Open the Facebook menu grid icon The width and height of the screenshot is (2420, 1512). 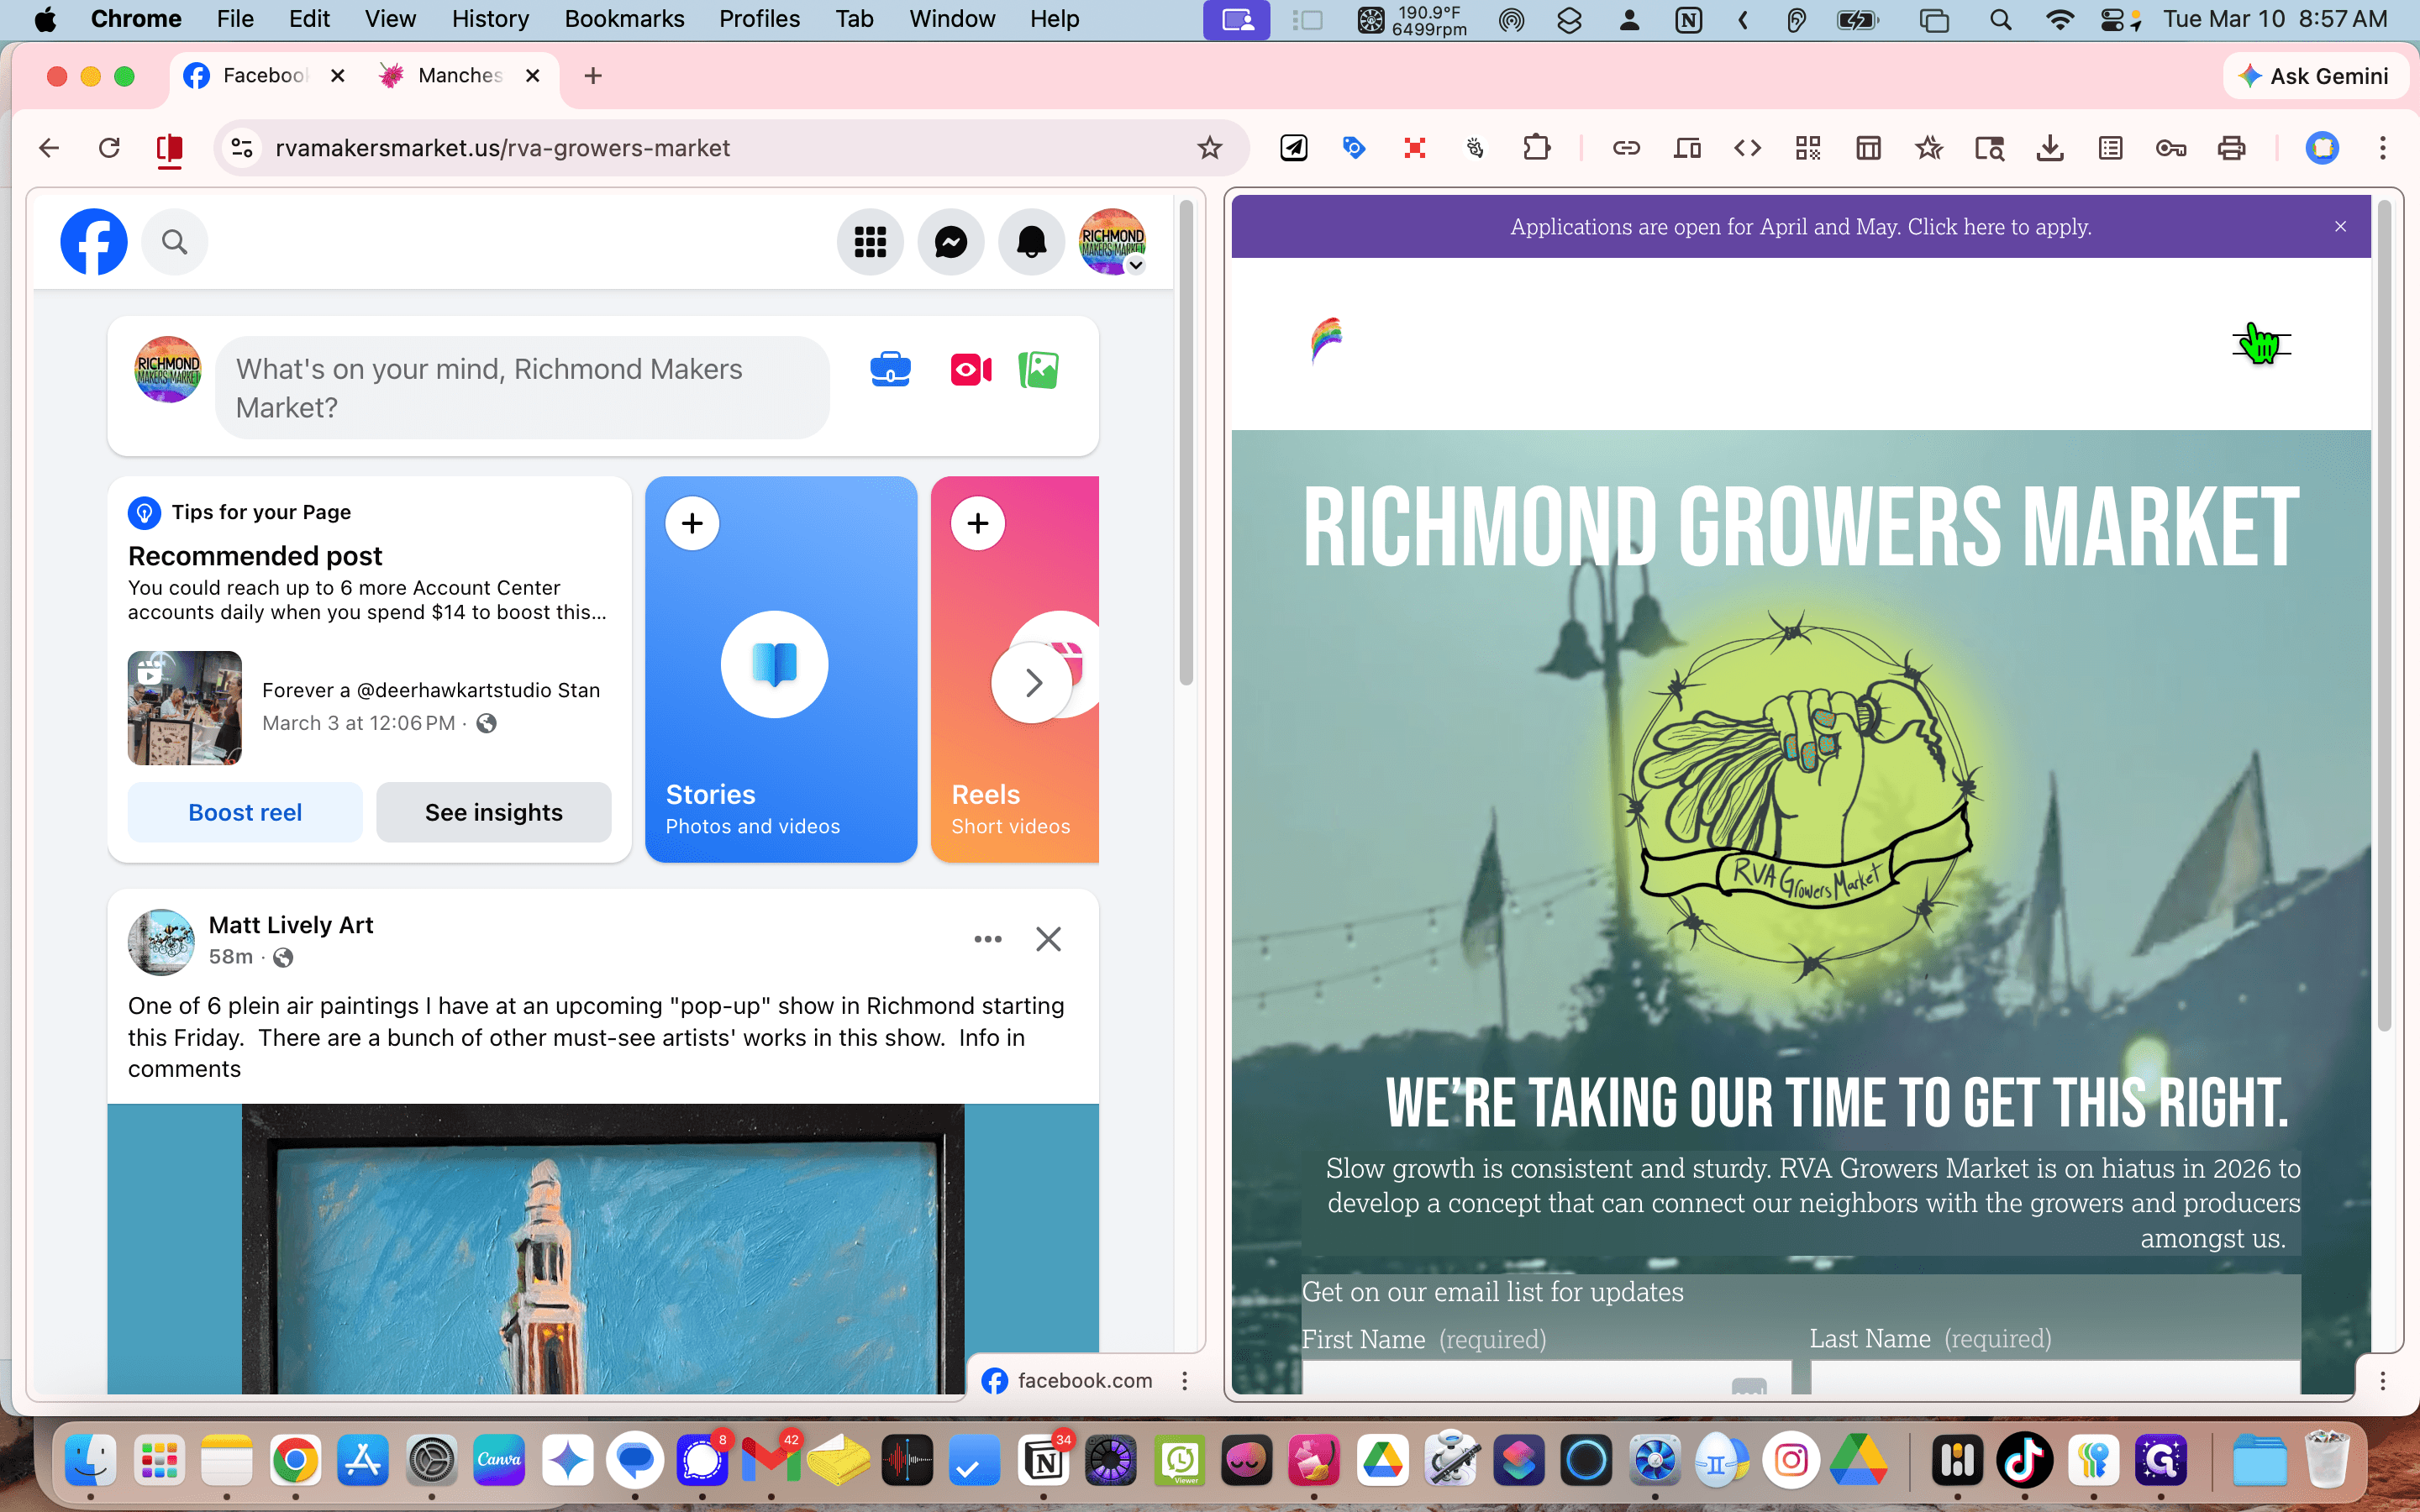click(x=870, y=241)
